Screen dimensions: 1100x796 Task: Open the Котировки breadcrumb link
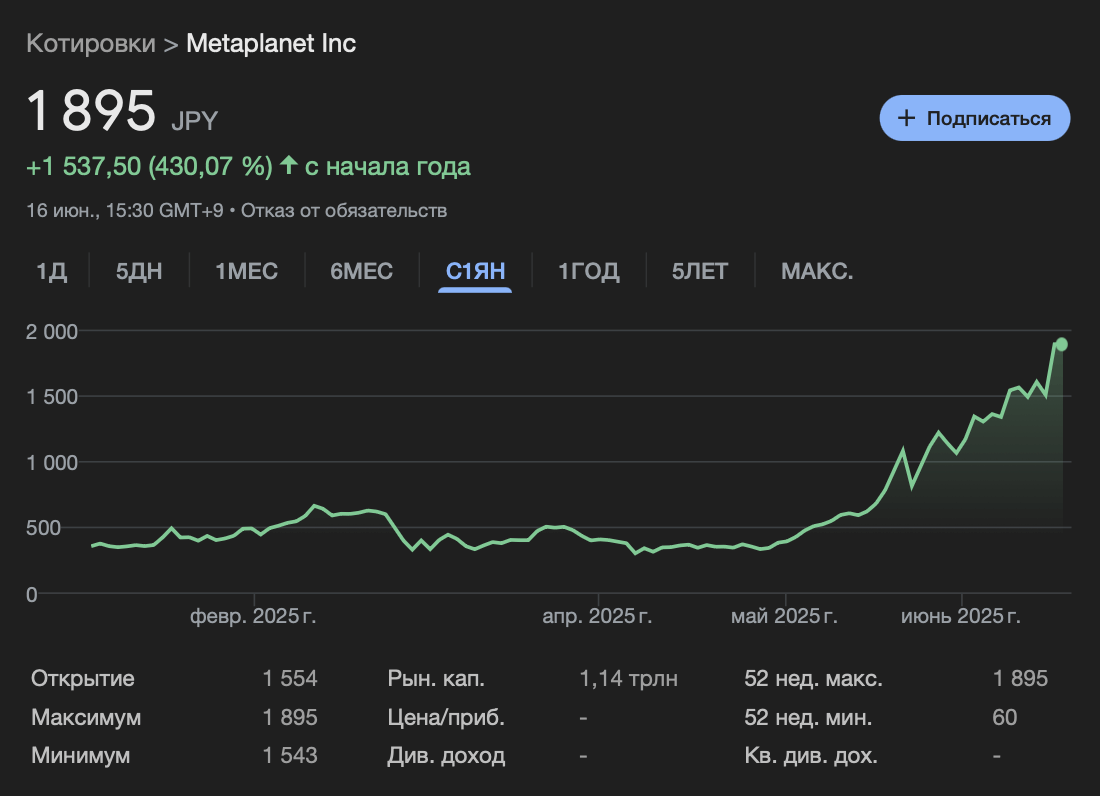pos(90,43)
